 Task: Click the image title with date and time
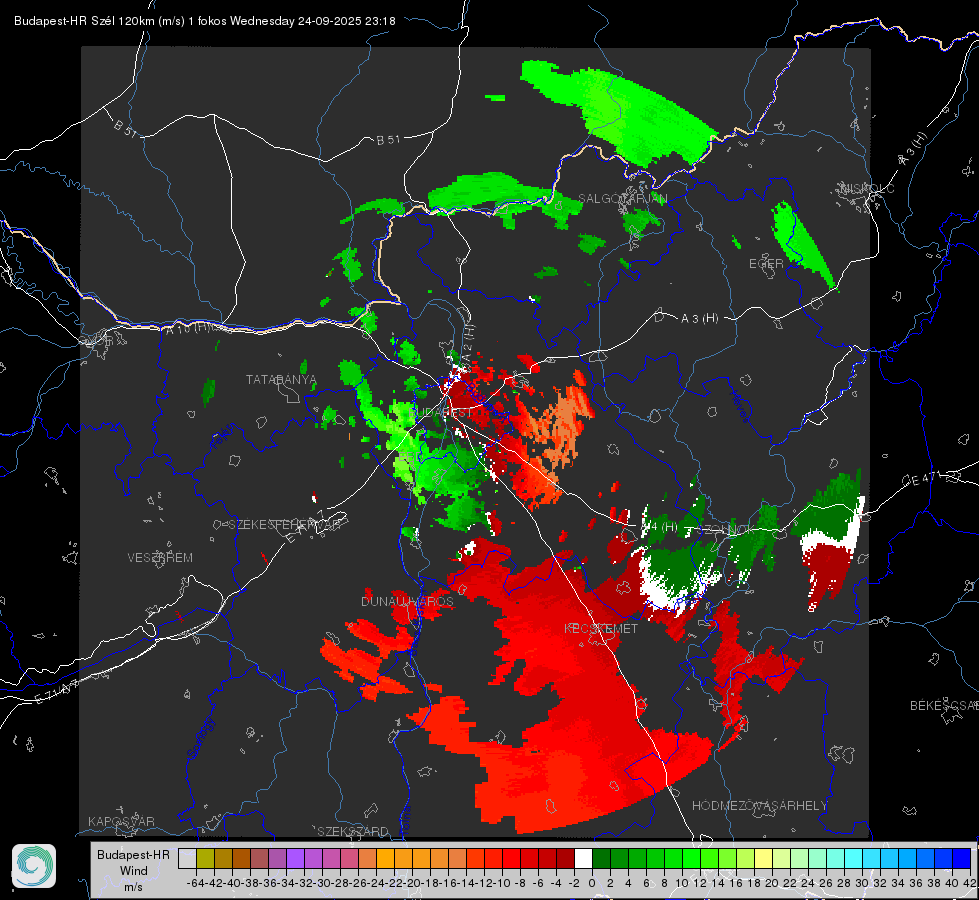point(198,20)
